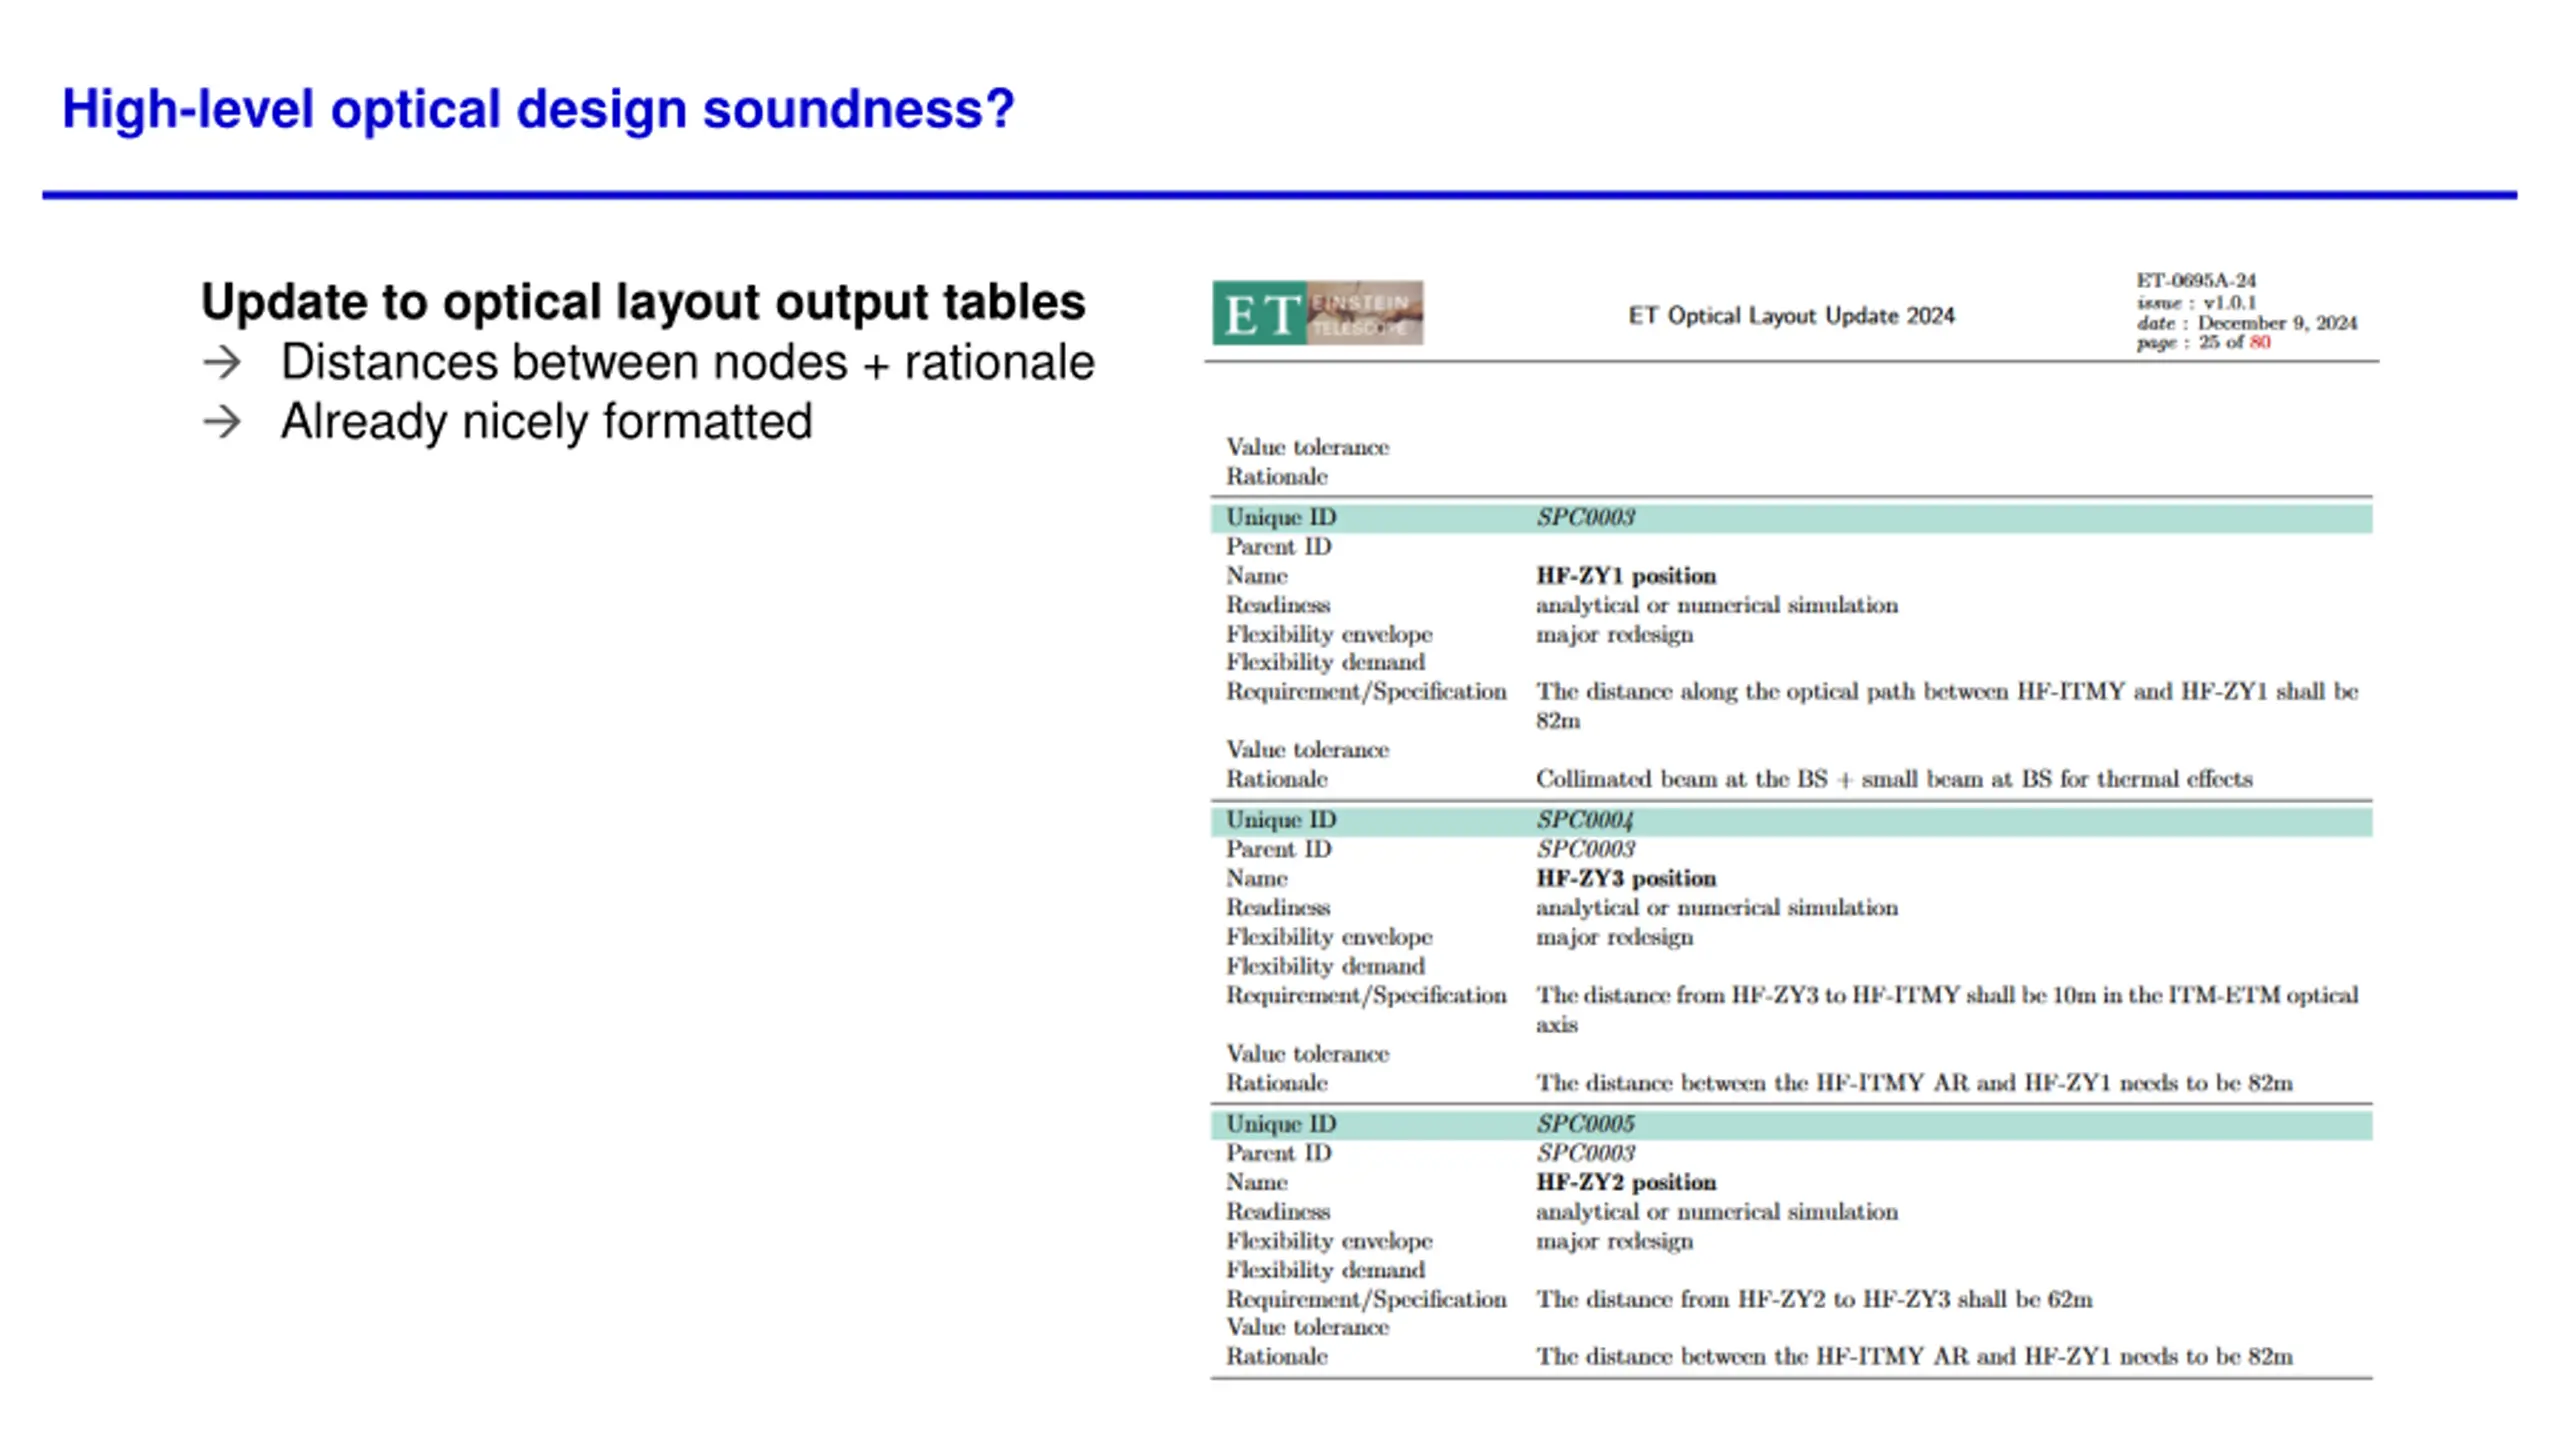Image resolution: width=2560 pixels, height=1440 pixels.
Task: Click requirement 'HF-ZY3 to HF-ITMY shall be 10m'
Action: pos(1947,1010)
